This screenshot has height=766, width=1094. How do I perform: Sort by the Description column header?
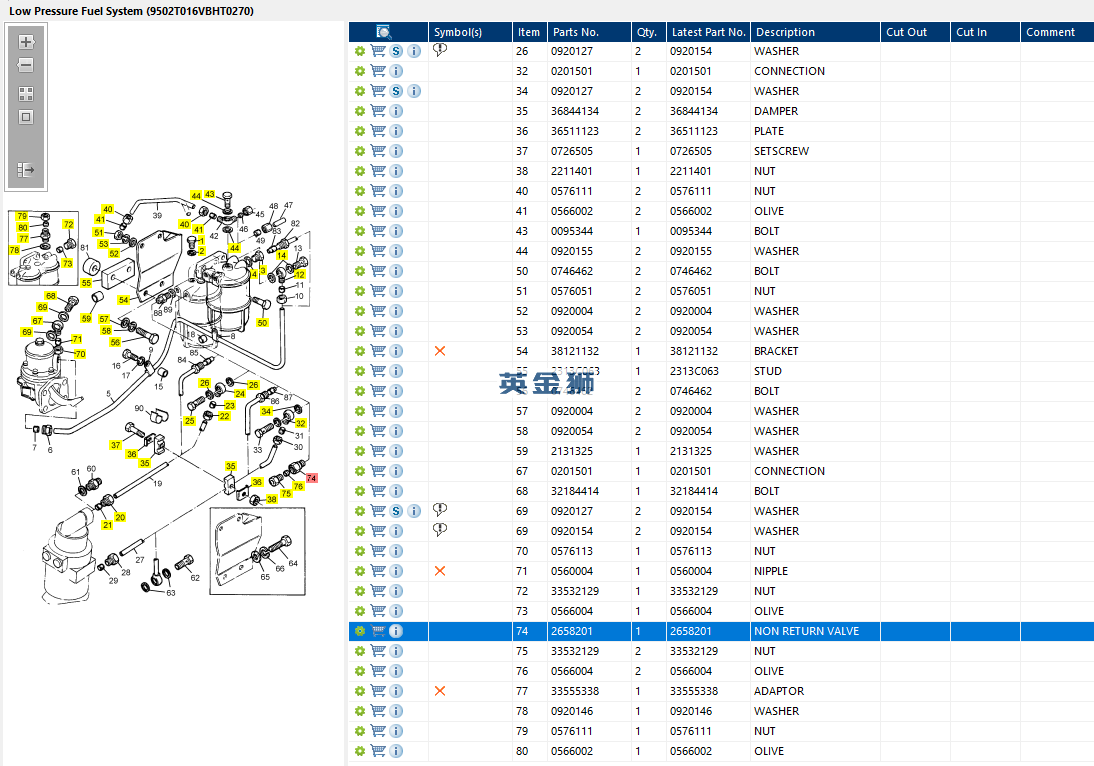[x=815, y=32]
